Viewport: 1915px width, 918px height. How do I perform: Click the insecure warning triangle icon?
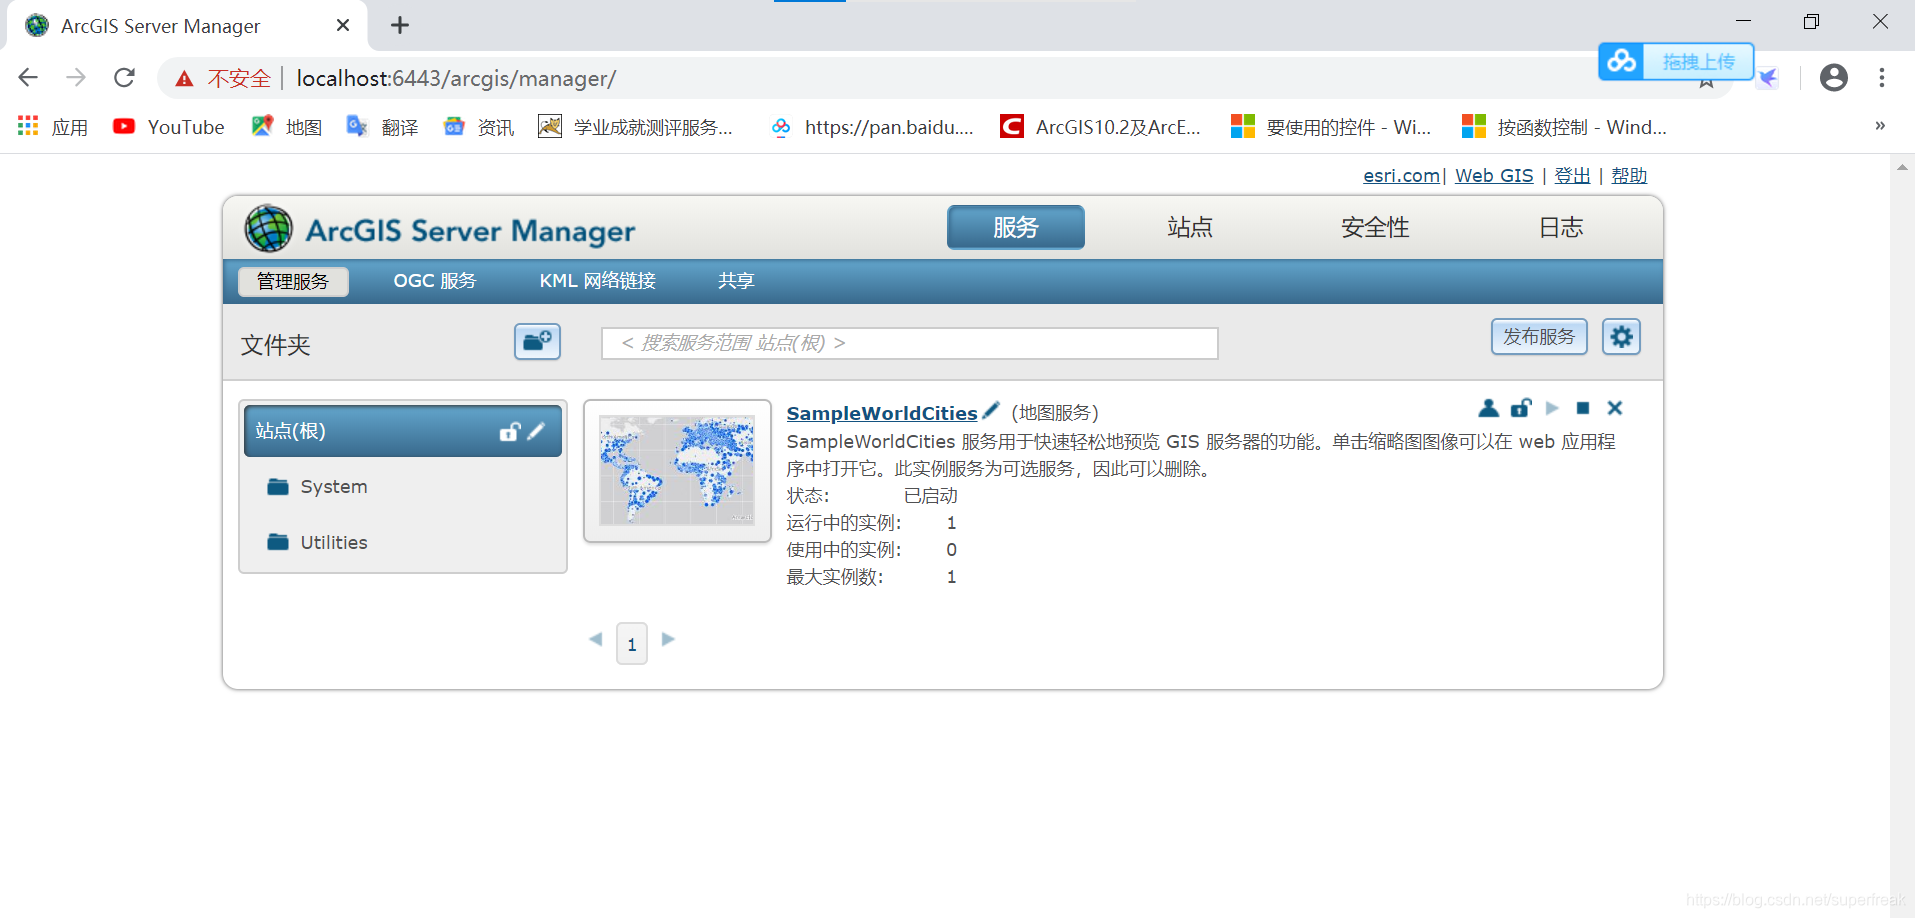click(x=184, y=79)
